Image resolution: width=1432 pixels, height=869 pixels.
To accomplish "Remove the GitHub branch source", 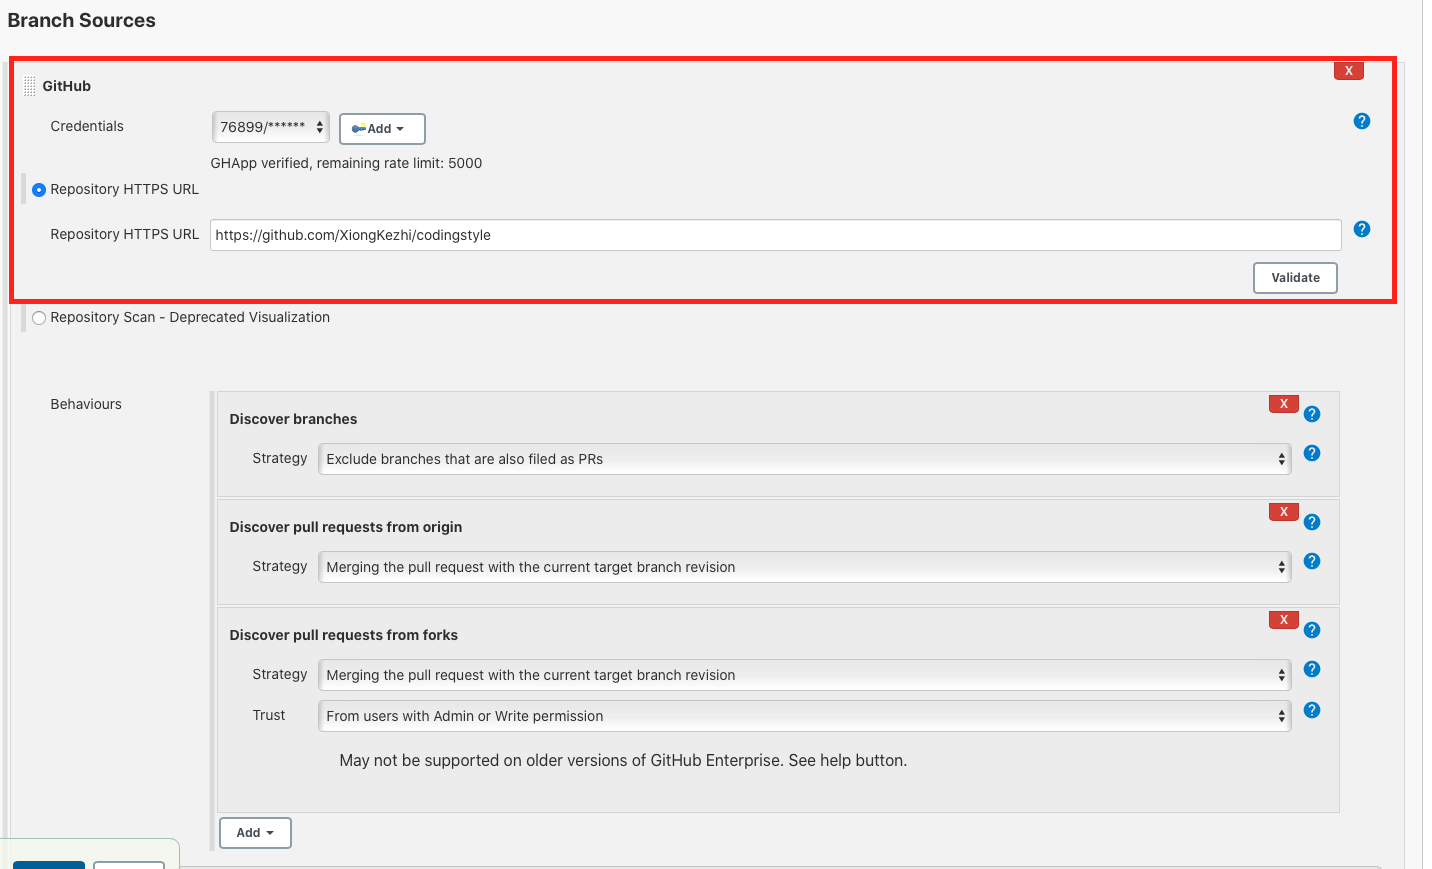I will click(1348, 70).
